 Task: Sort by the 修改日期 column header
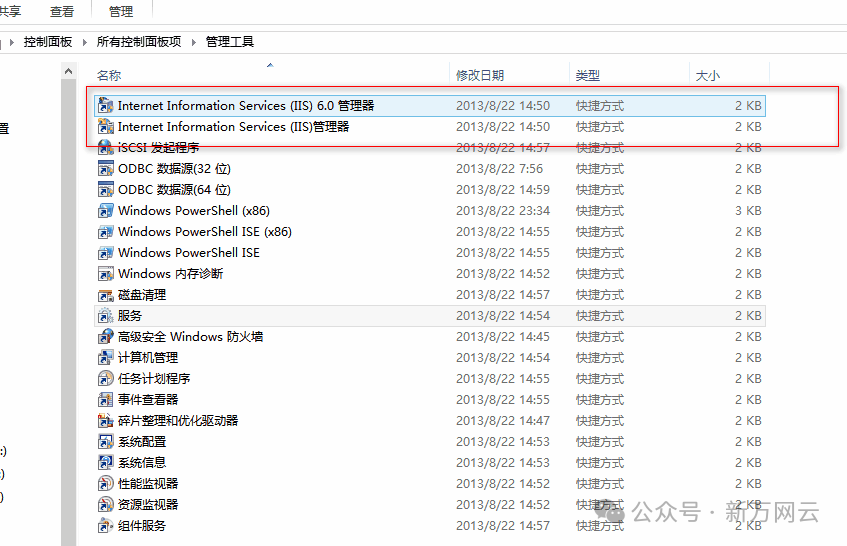pos(480,75)
